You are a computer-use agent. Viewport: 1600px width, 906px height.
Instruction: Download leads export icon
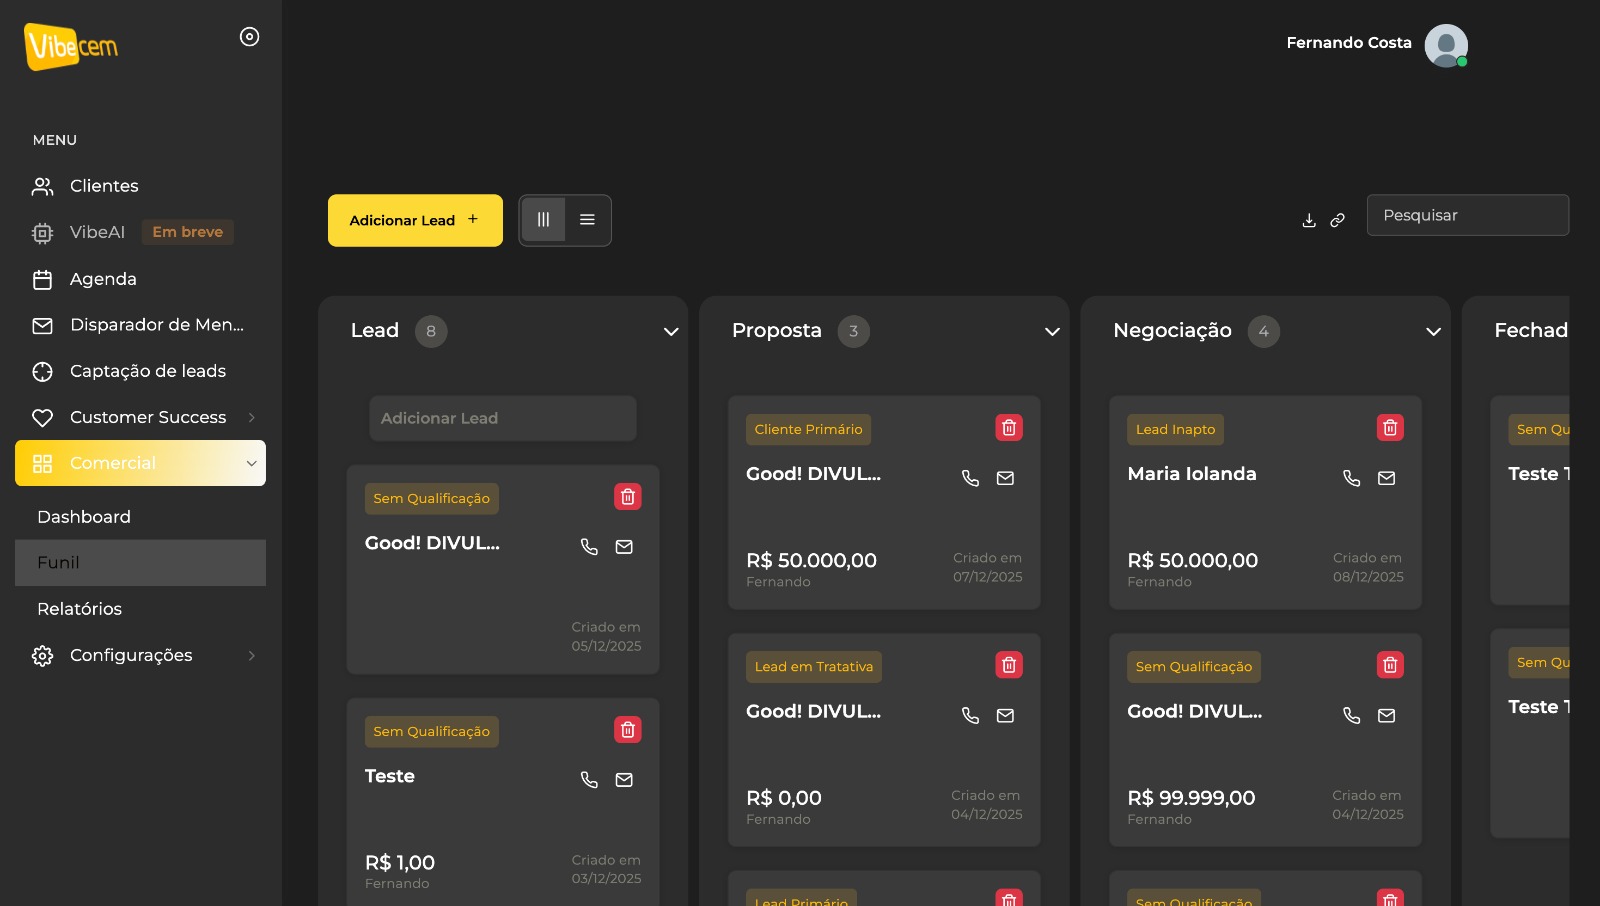click(x=1309, y=220)
